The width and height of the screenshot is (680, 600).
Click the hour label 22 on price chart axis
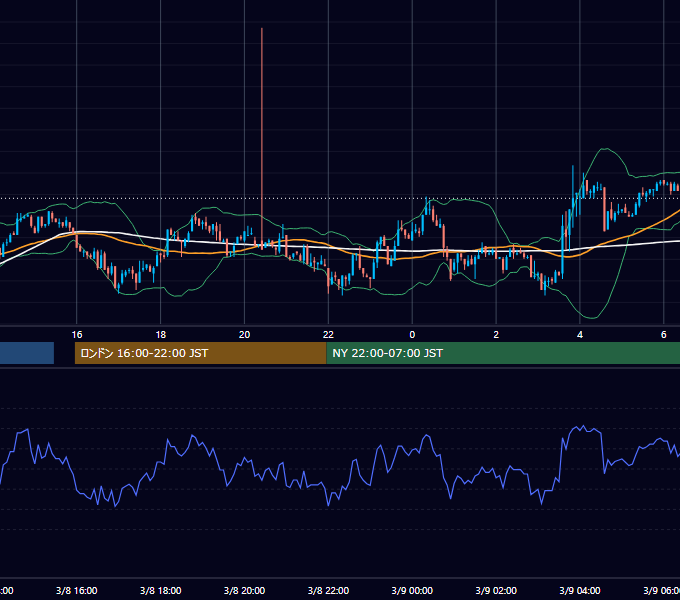(328, 334)
